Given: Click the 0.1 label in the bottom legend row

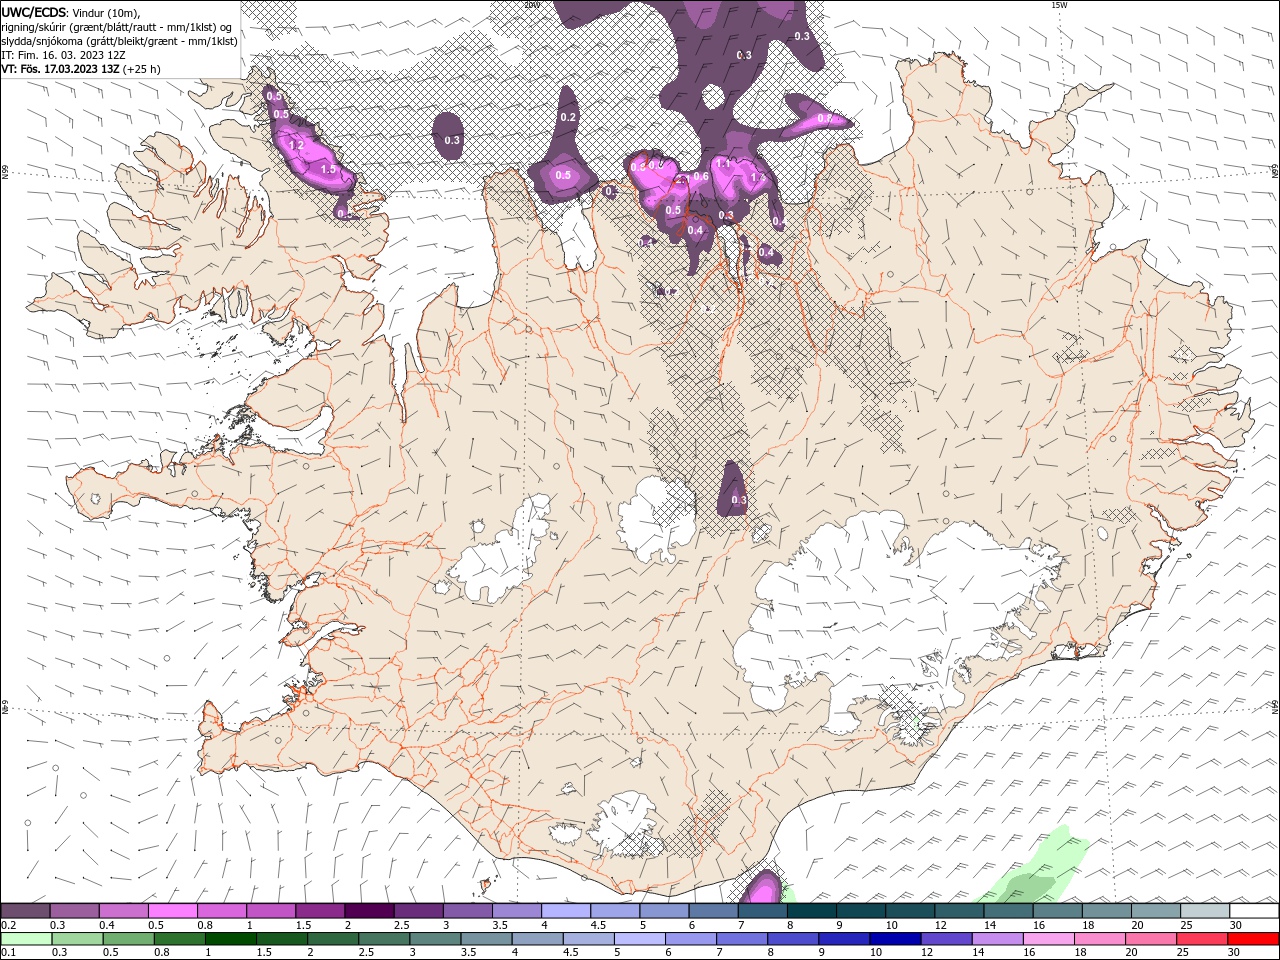Looking at the screenshot, I should click(x=9, y=953).
